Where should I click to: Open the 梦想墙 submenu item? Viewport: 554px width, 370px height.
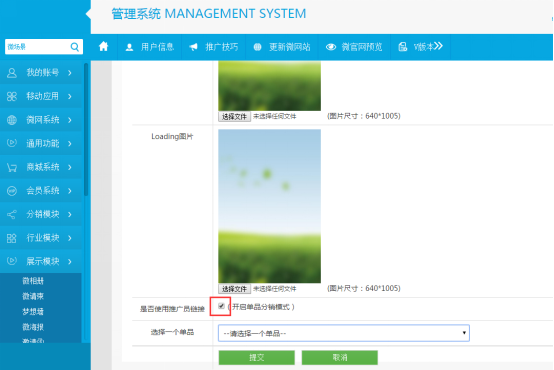33,312
